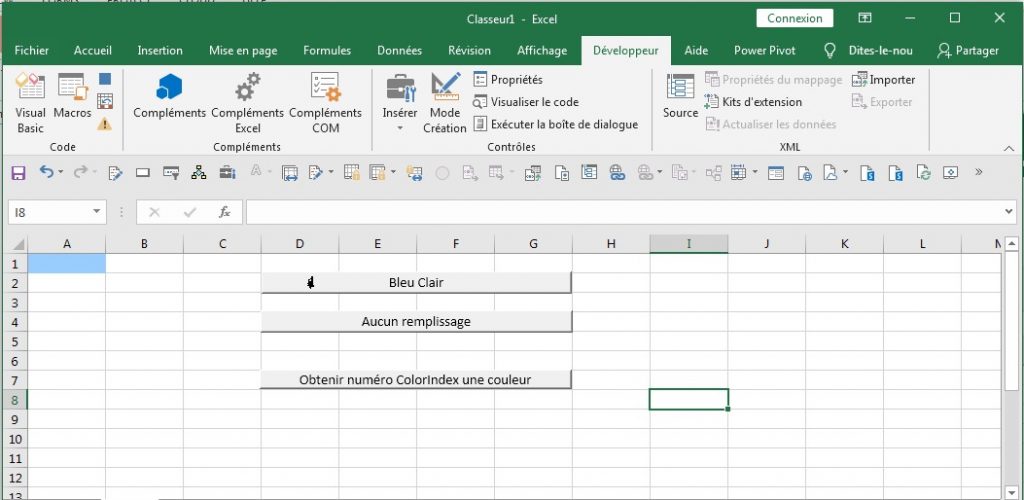Open the XML Source pane
This screenshot has width=1024, height=500.
(x=680, y=96)
